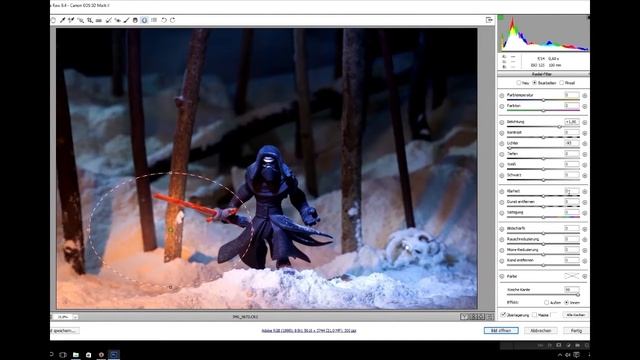Increase Sättigung with plus button
The width and height of the screenshot is (640, 360).
click(584, 213)
